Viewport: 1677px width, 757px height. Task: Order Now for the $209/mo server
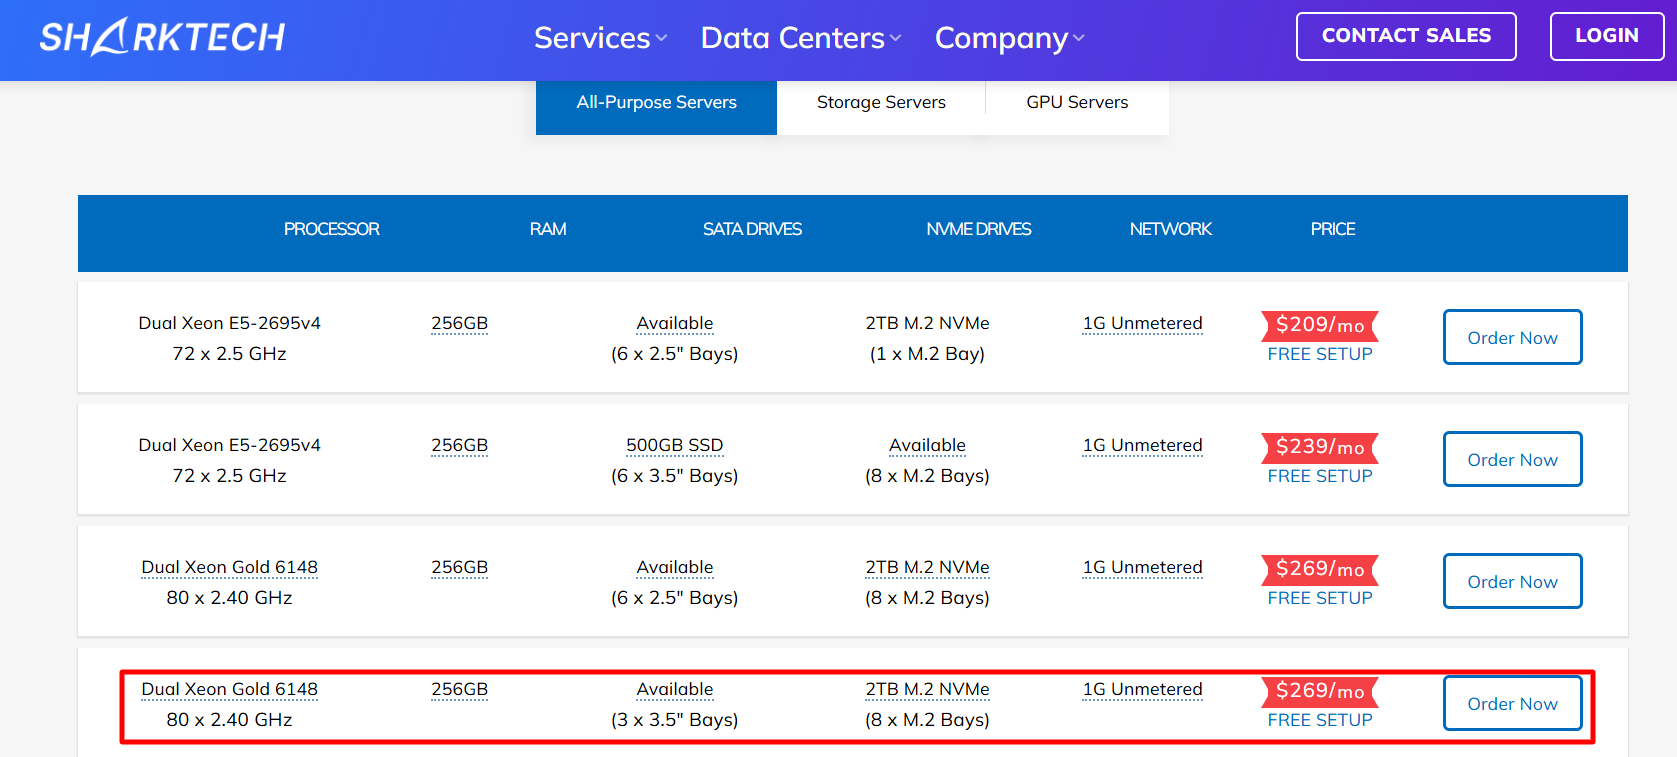[x=1512, y=337]
